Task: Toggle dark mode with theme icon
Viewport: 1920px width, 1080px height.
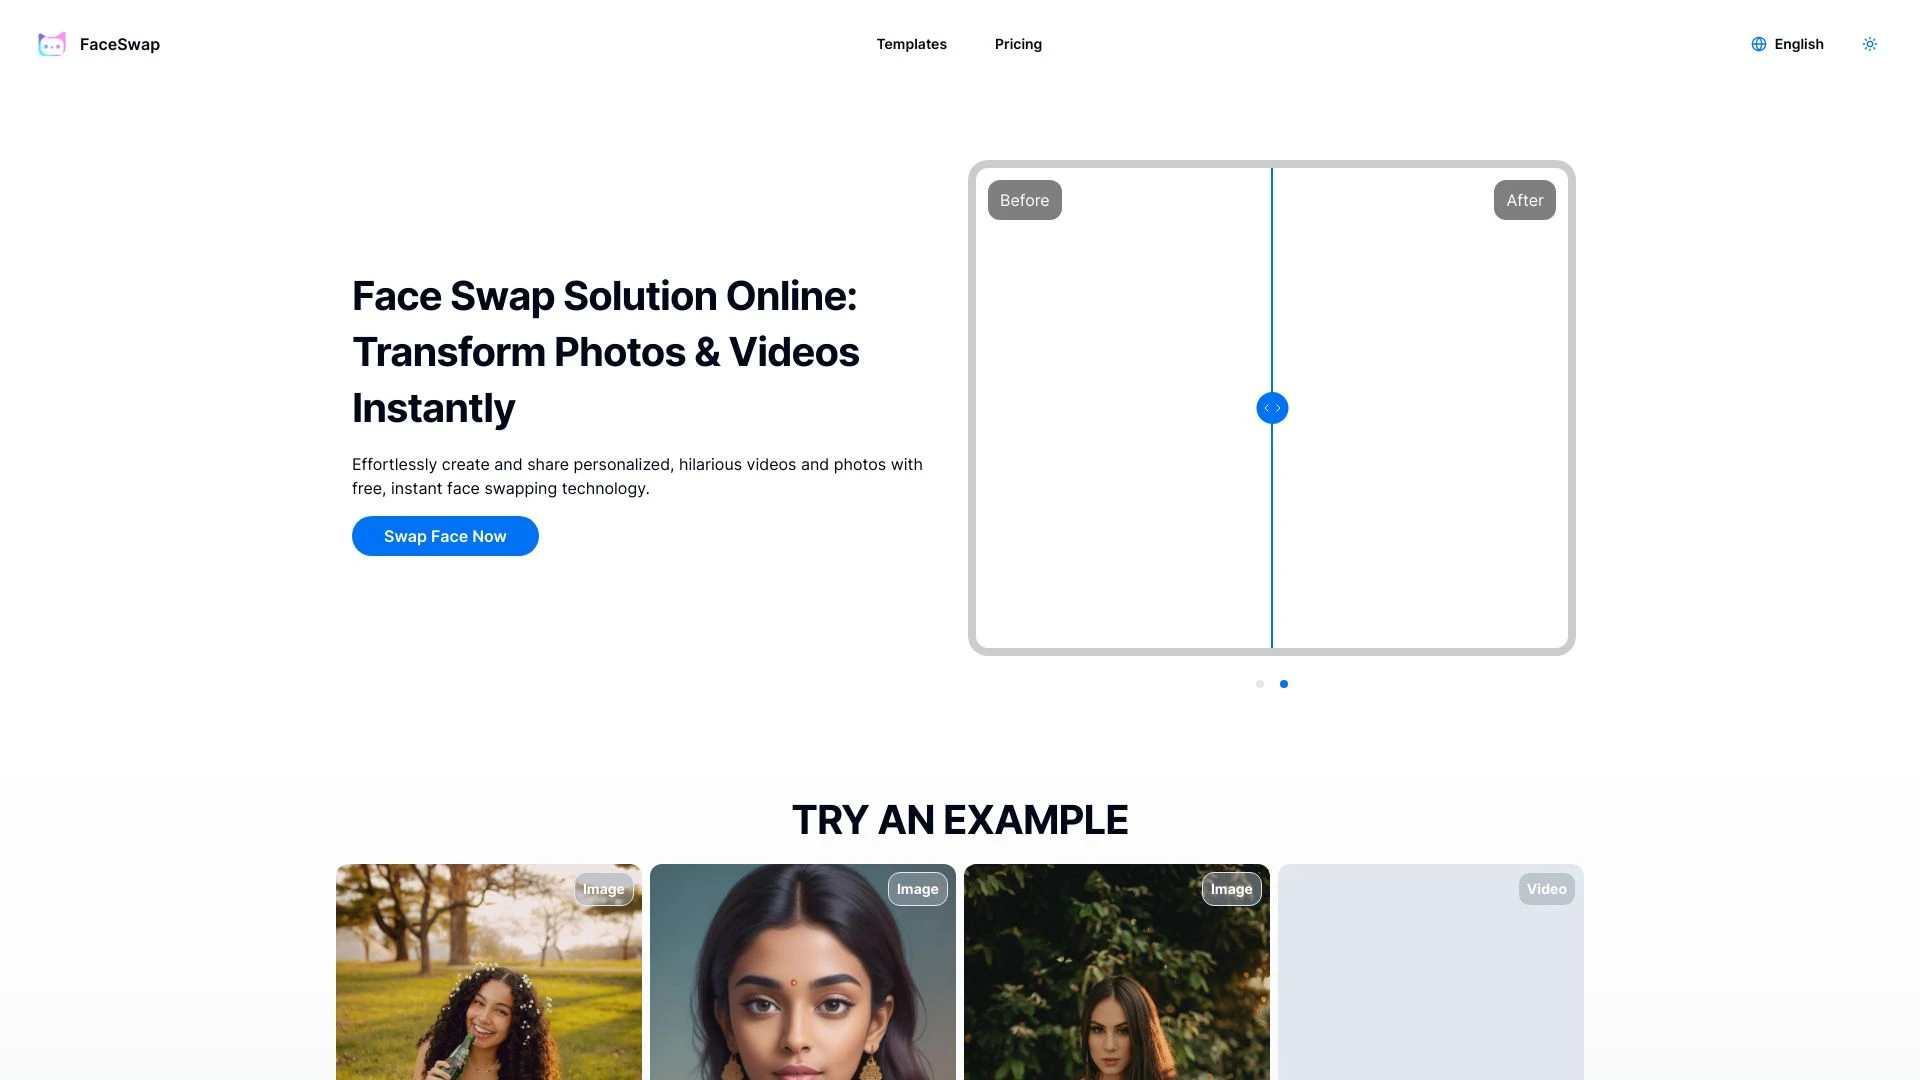Action: coord(1870,44)
